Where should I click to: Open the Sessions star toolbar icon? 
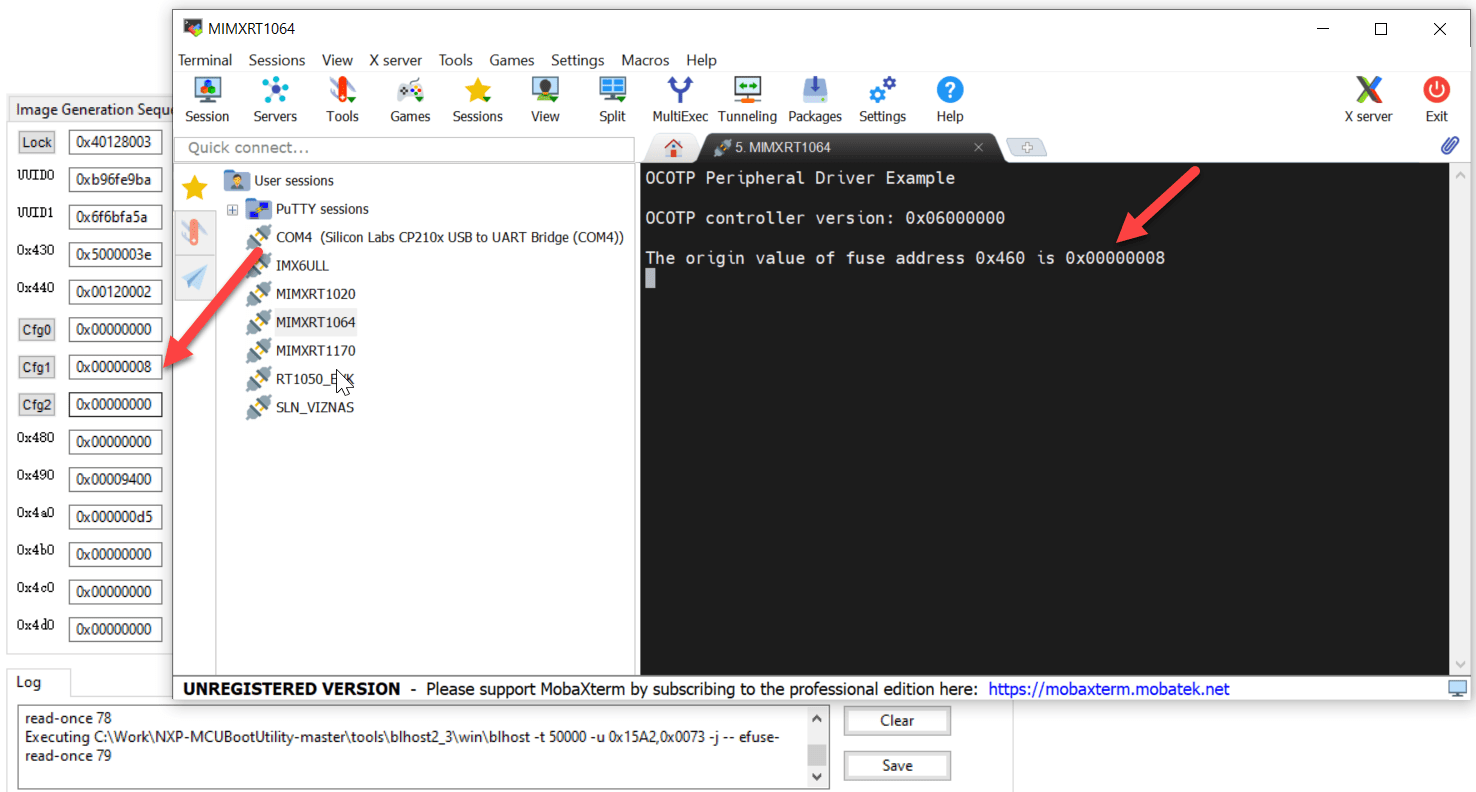coord(478,100)
